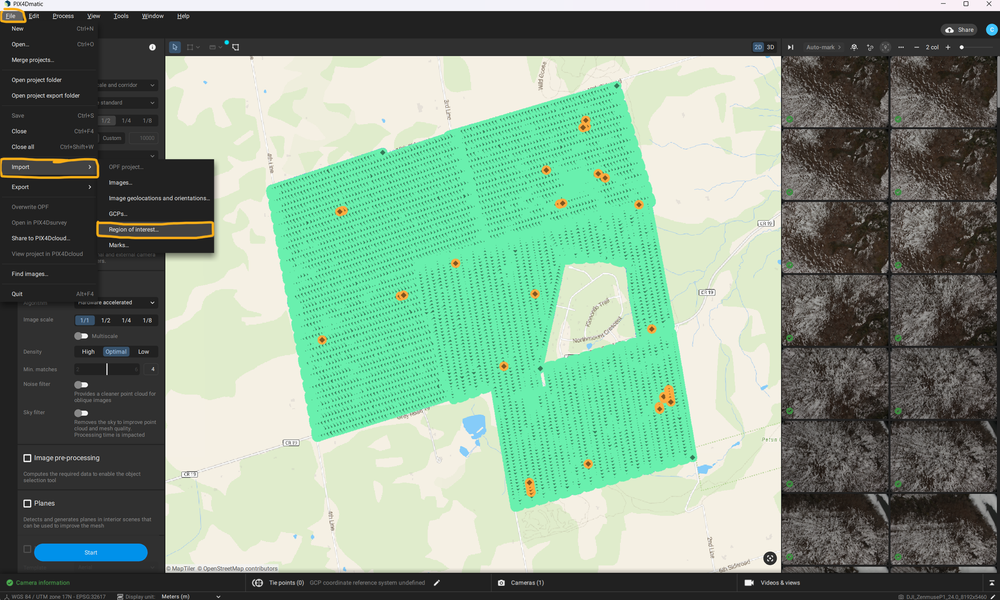The width and height of the screenshot is (1000, 600).
Task: Select High density option
Action: 88,352
